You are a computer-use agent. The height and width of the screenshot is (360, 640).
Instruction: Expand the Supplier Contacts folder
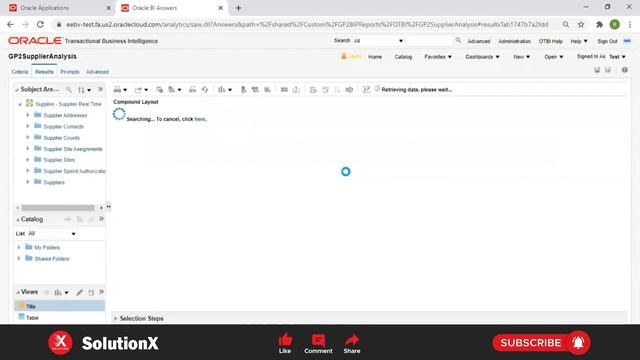[28, 126]
